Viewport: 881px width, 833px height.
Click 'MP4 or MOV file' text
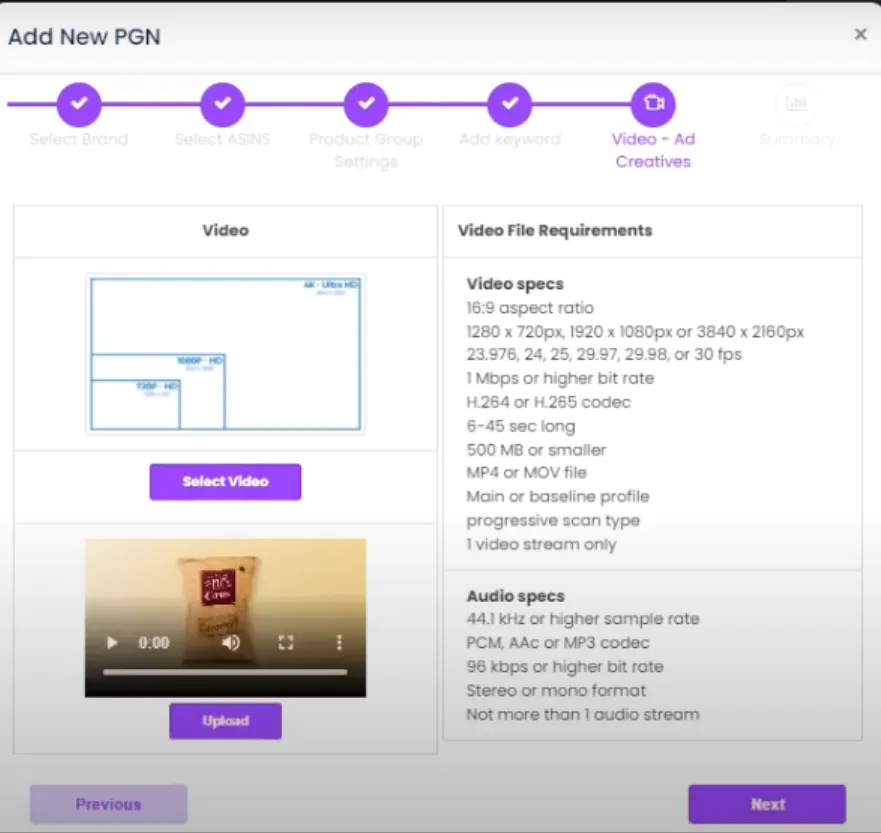526,472
